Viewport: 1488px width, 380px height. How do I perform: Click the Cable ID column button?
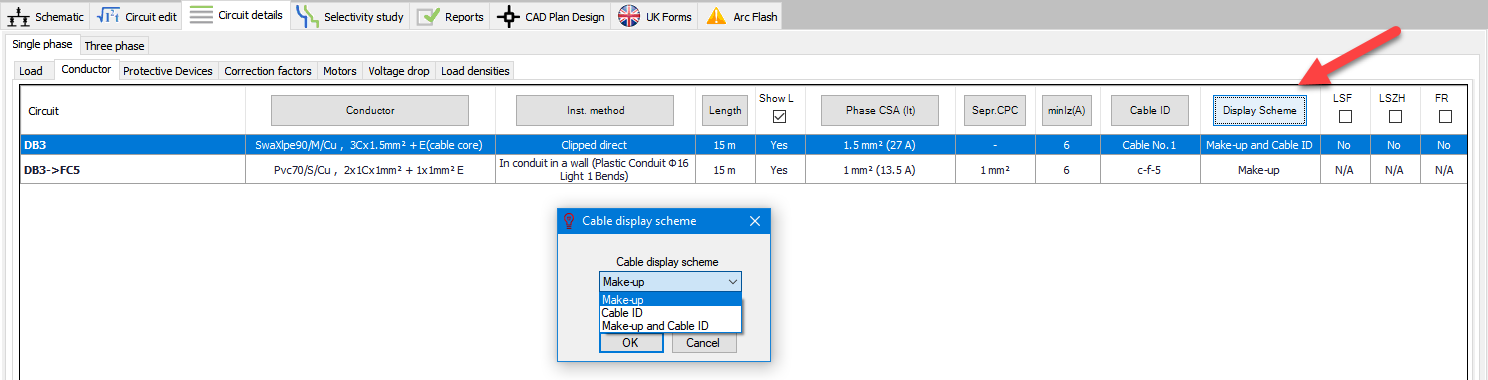pyautogui.click(x=1149, y=110)
